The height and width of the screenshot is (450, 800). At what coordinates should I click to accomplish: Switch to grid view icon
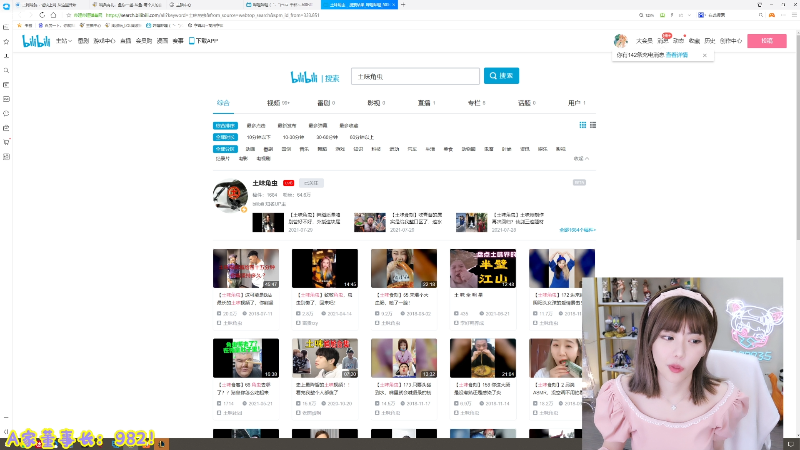[583, 125]
